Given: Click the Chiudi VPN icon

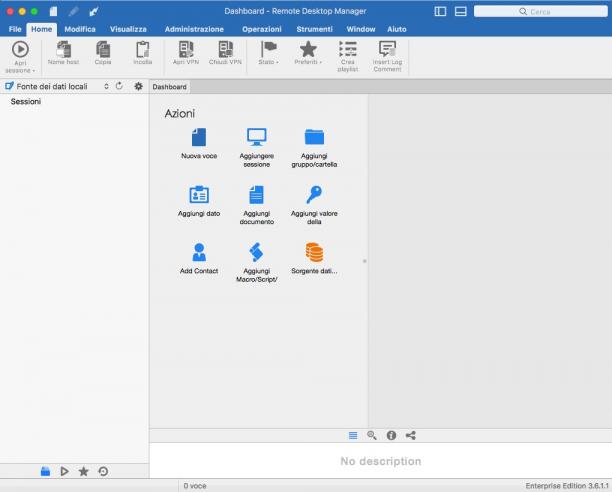Looking at the screenshot, I should pyautogui.click(x=225, y=50).
